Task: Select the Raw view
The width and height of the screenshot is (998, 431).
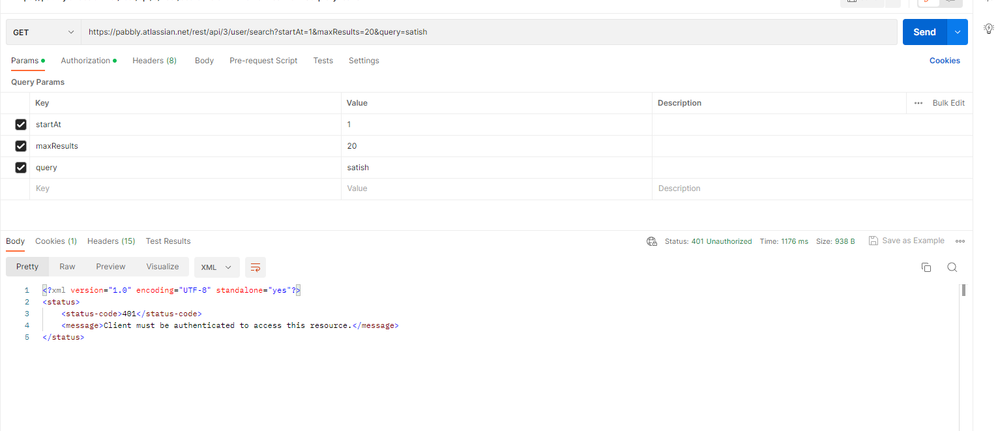Action: (x=67, y=267)
